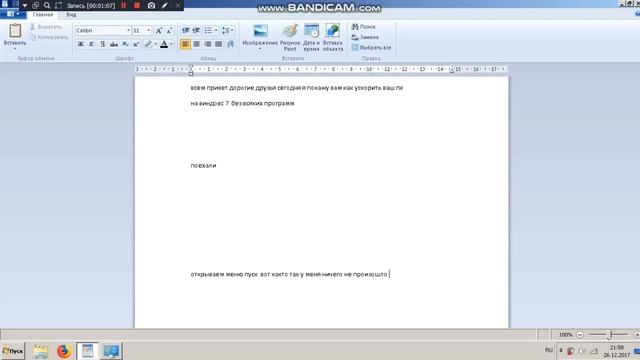Launch Firefox from the taskbar
Image resolution: width=640 pixels, height=360 pixels.
pos(64,351)
